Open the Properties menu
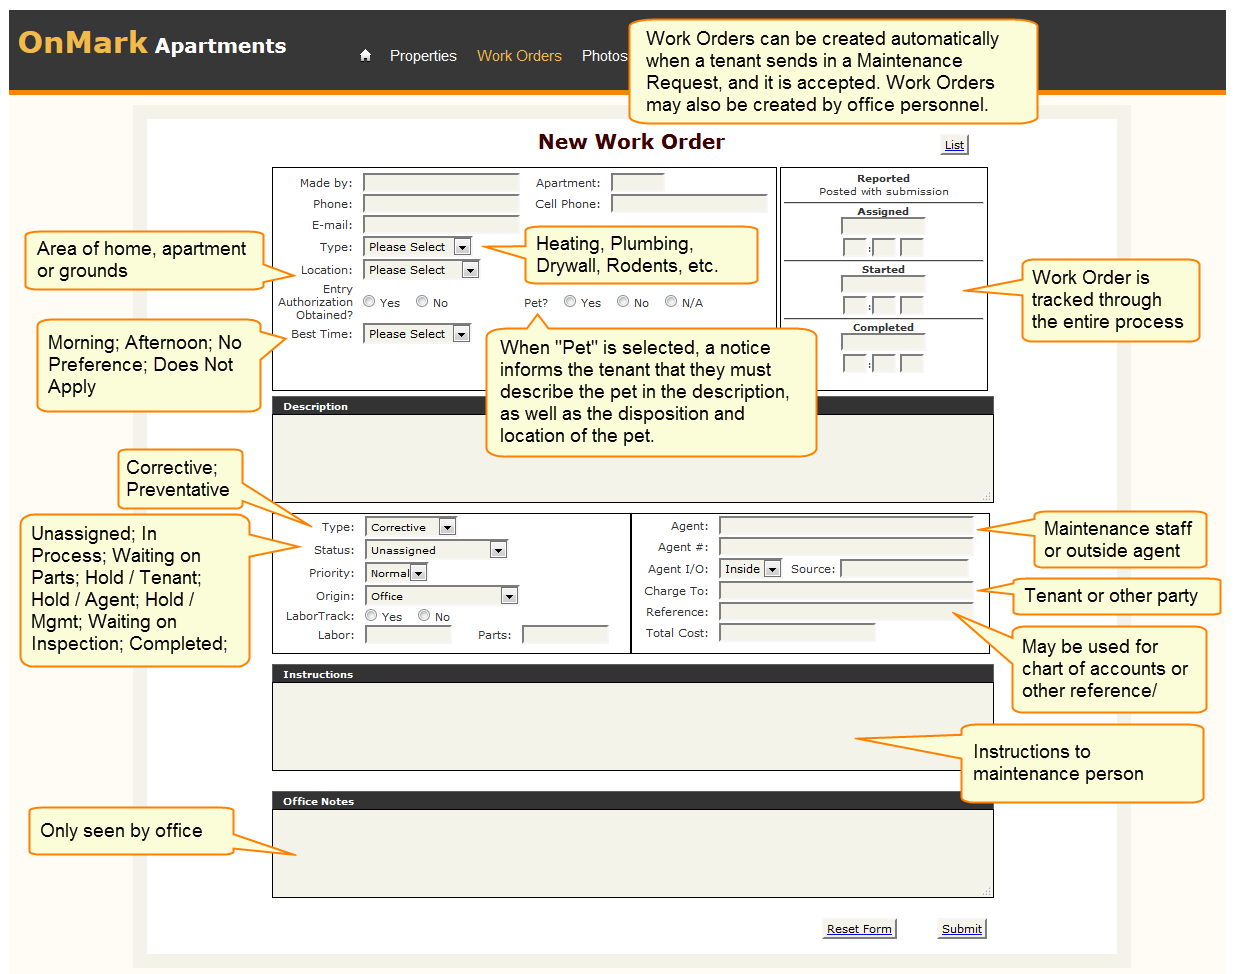The width and height of the screenshot is (1240, 974). [423, 56]
